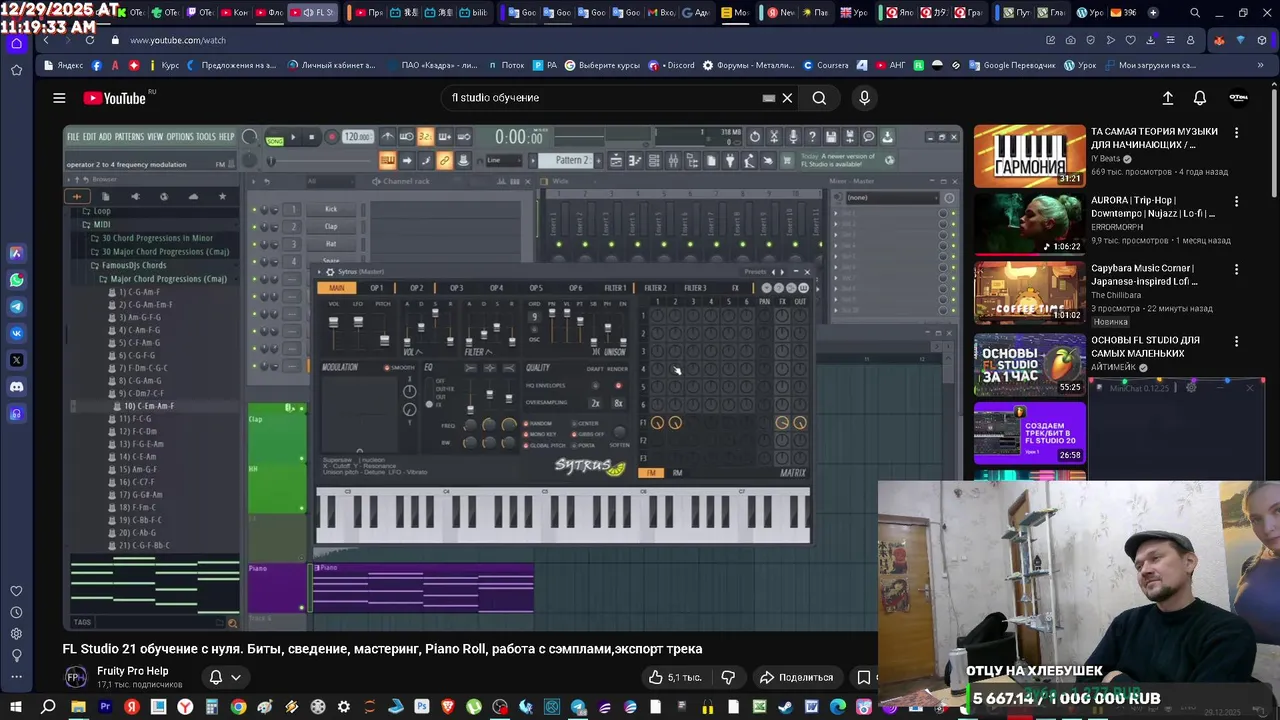Click the Clap channel button in Channel rack
1280x720 pixels.
coord(331,226)
